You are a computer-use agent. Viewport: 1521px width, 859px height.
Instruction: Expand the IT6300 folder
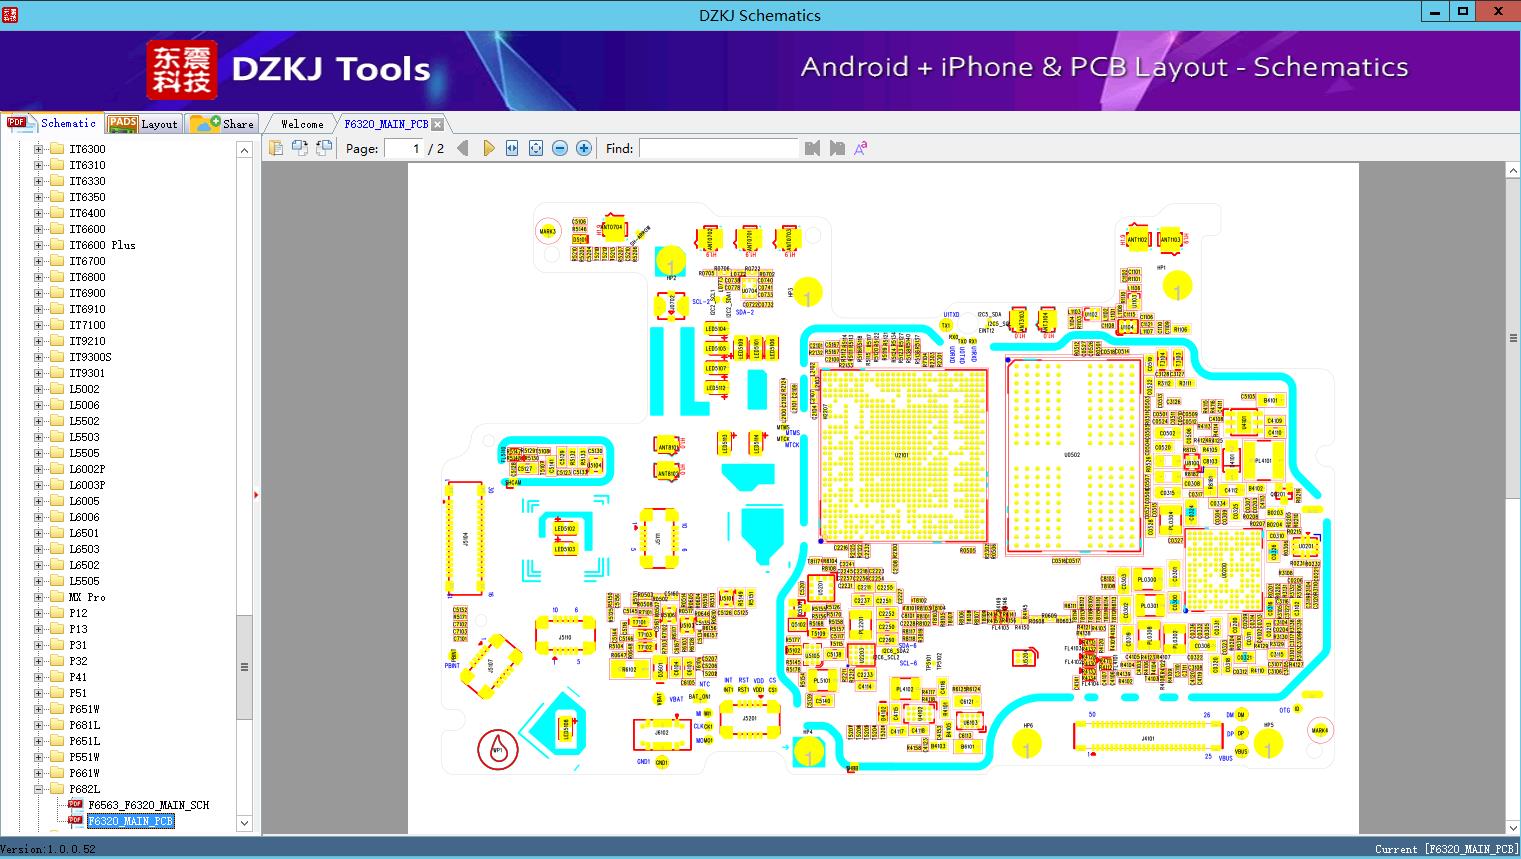(39, 149)
